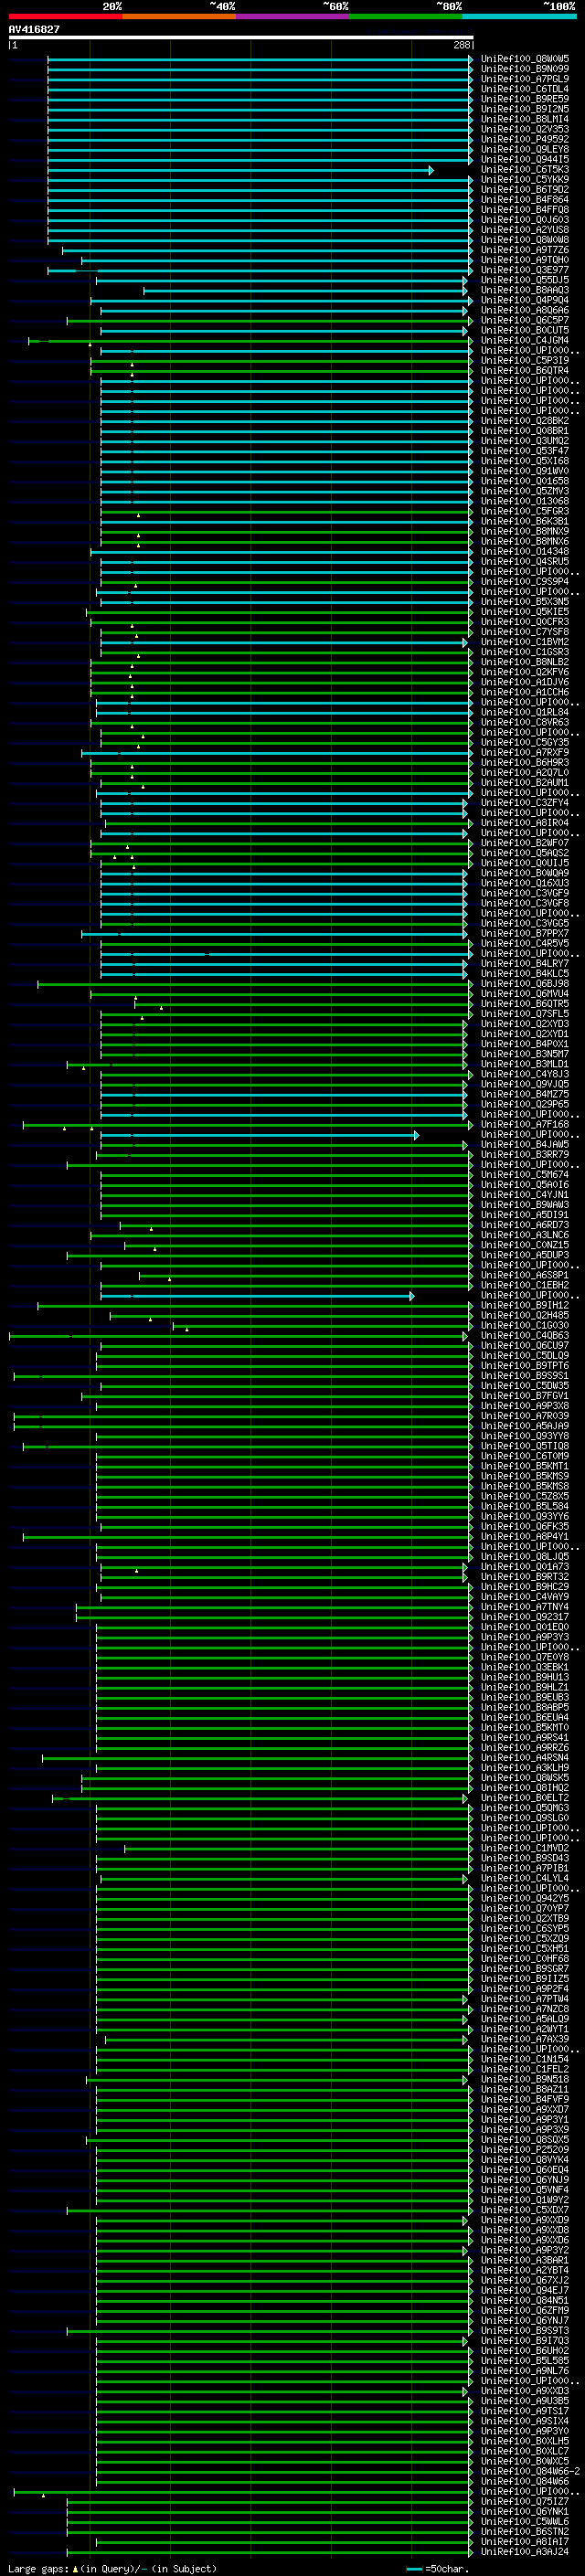This screenshot has height=2576, width=585.
Task: Click the UniRef100_Q5A0I6 label
Action: (525, 1184)
